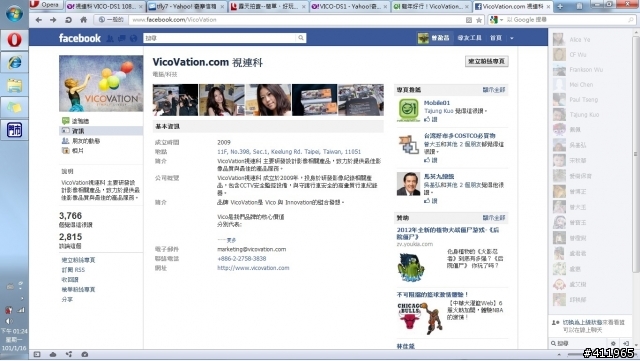Click 'See all' in page likes header
Viewport: 640px width, 361px height.
coord(494,90)
